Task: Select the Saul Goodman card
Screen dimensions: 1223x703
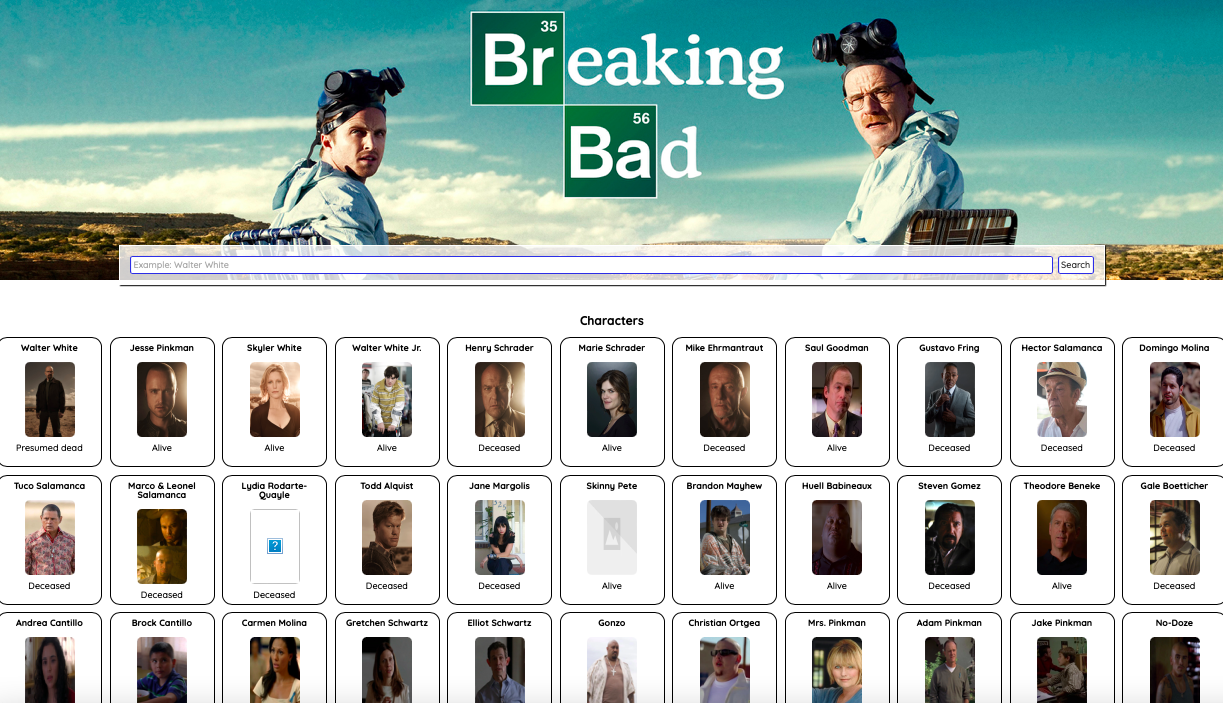Action: (837, 401)
